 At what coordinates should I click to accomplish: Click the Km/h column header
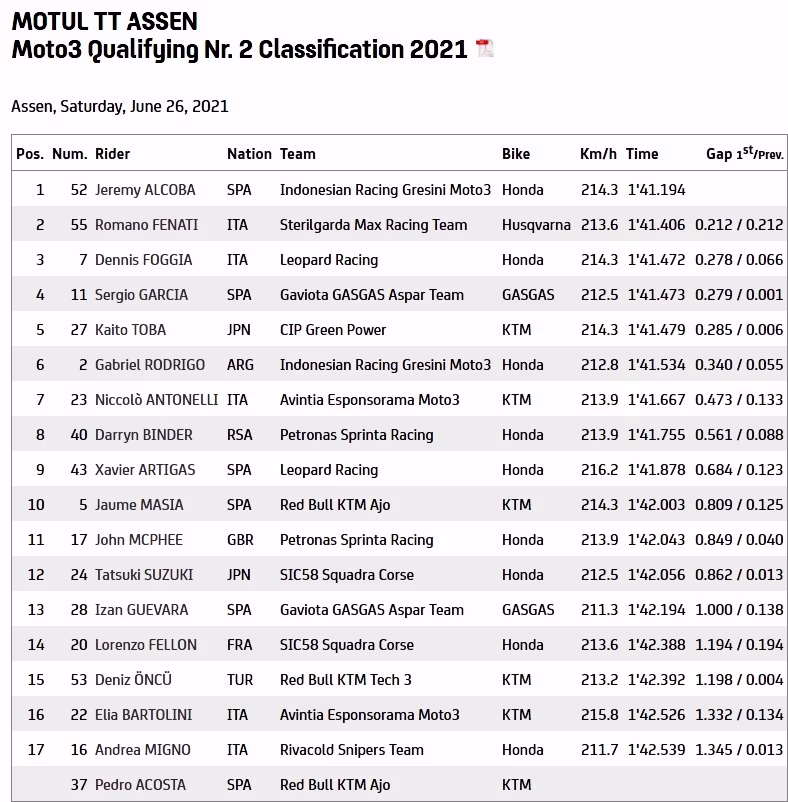coord(597,154)
